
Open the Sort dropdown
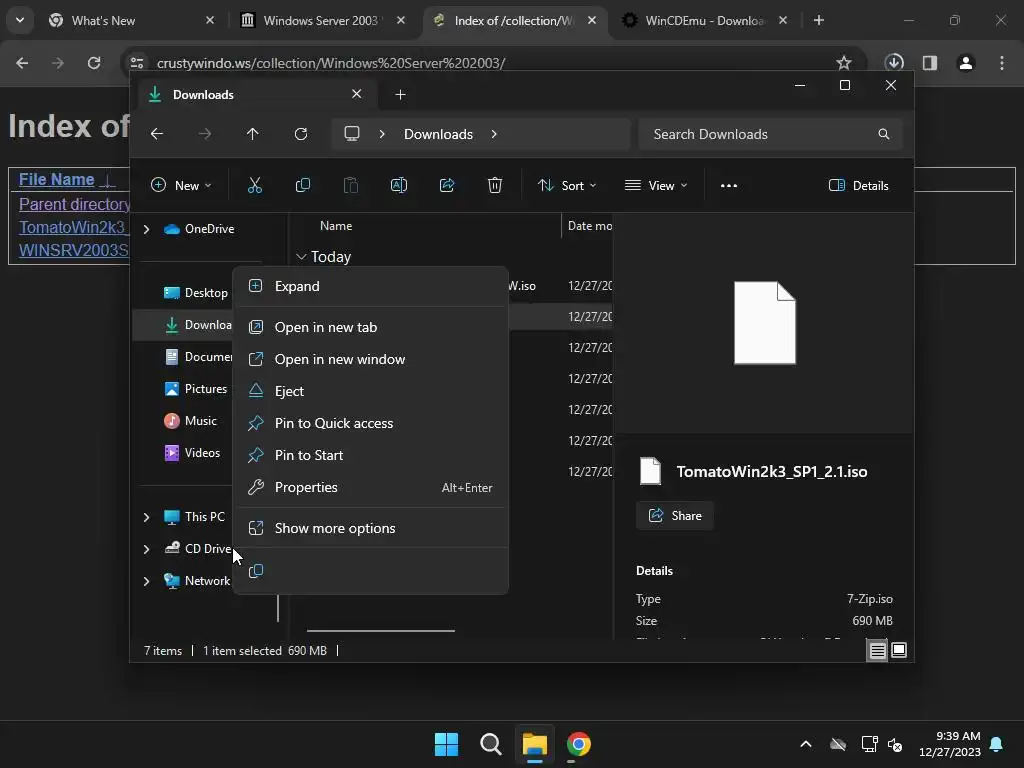click(x=567, y=185)
